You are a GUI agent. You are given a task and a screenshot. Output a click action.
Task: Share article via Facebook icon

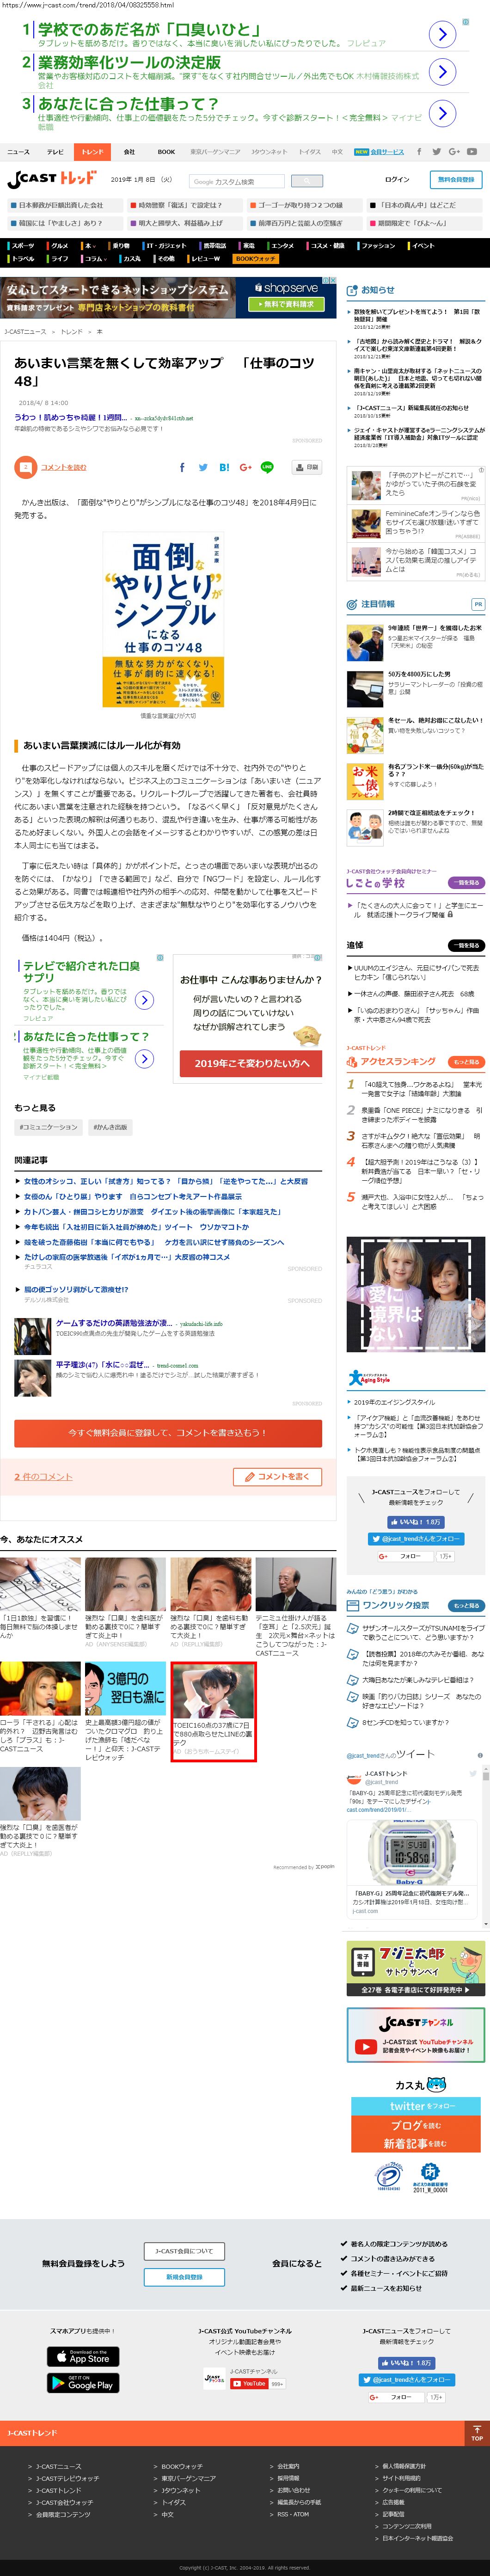[182, 467]
